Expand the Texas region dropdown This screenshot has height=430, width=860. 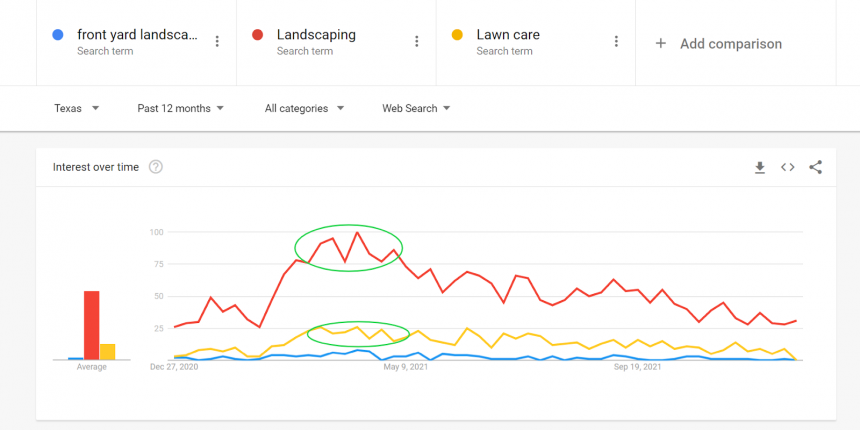point(77,108)
